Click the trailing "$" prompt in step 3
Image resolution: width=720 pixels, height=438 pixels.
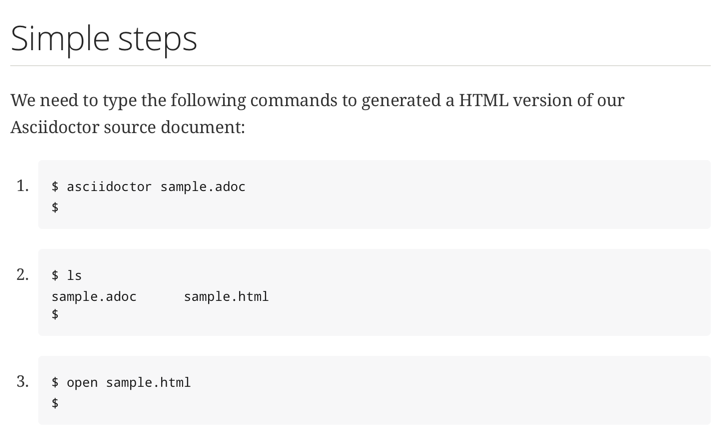click(x=55, y=403)
